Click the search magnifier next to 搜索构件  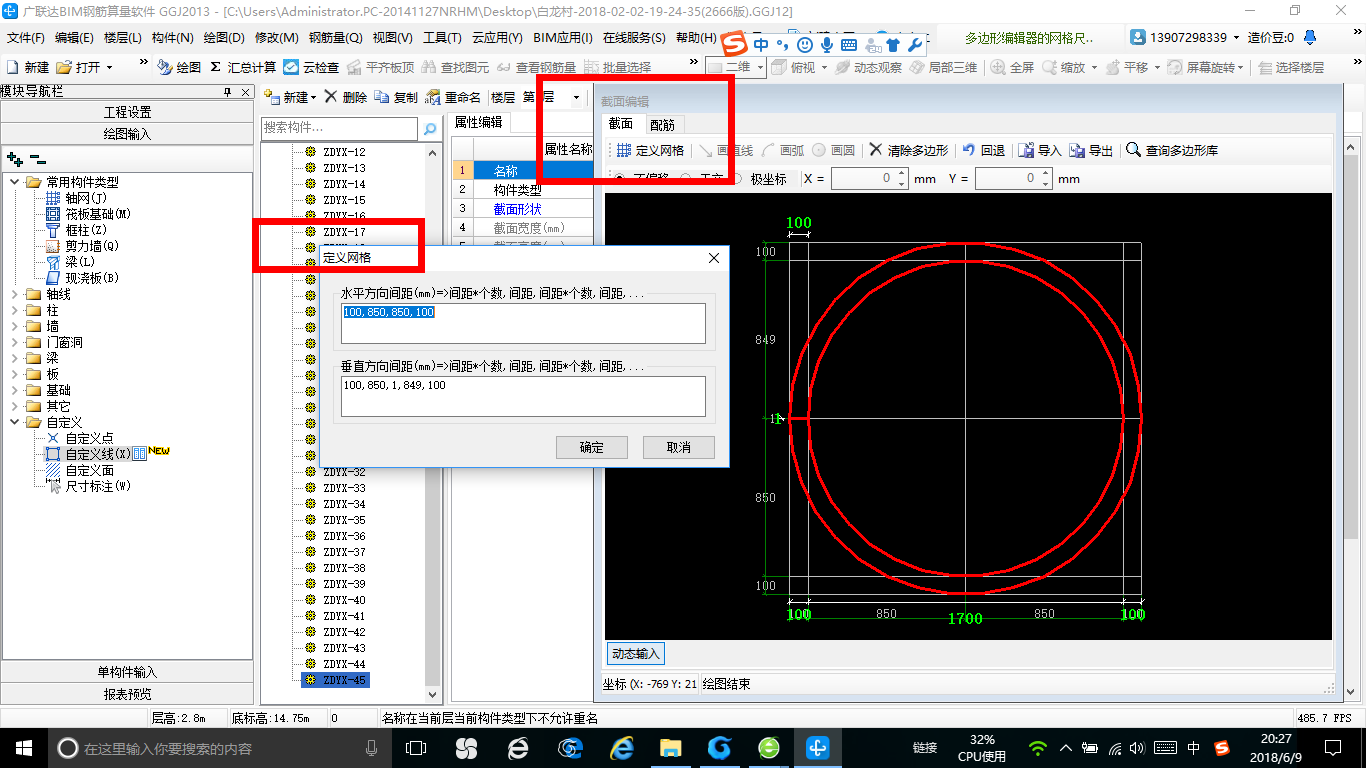(430, 129)
